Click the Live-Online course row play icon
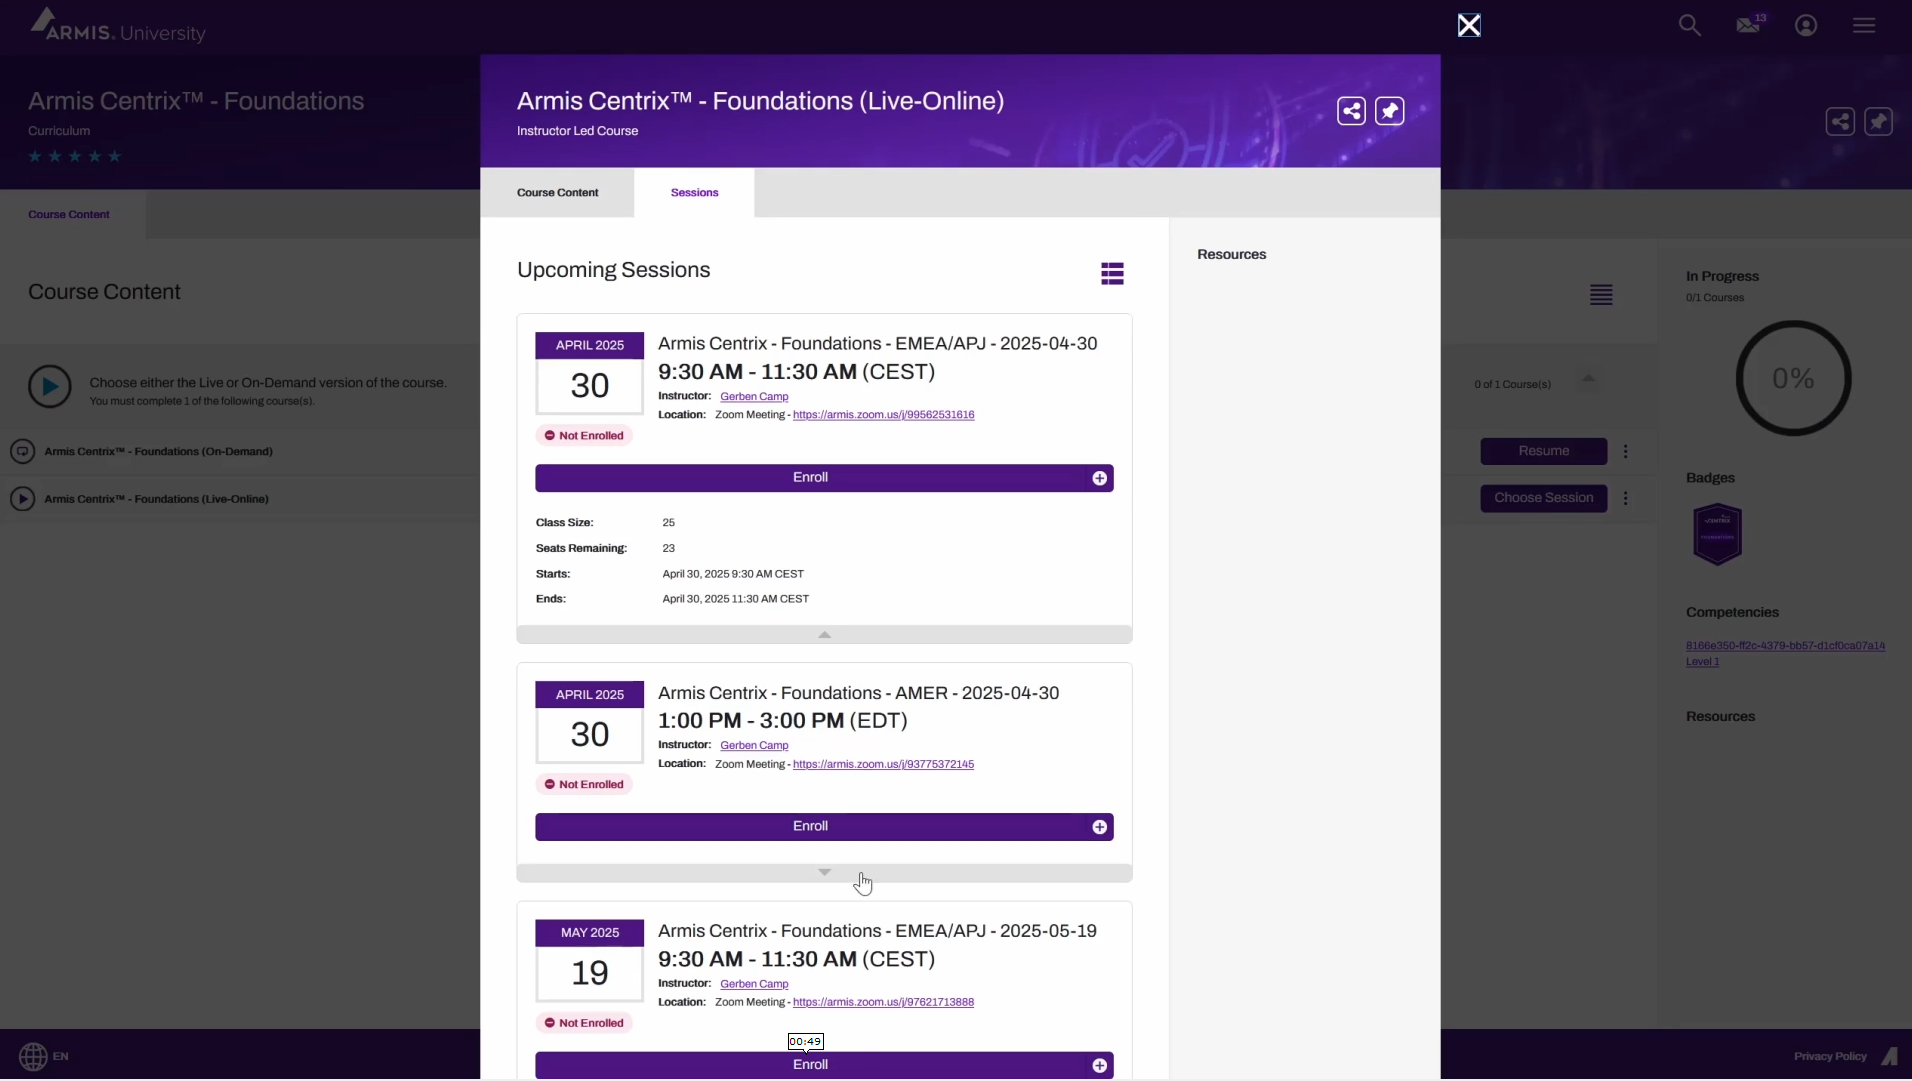 pyautogui.click(x=22, y=499)
